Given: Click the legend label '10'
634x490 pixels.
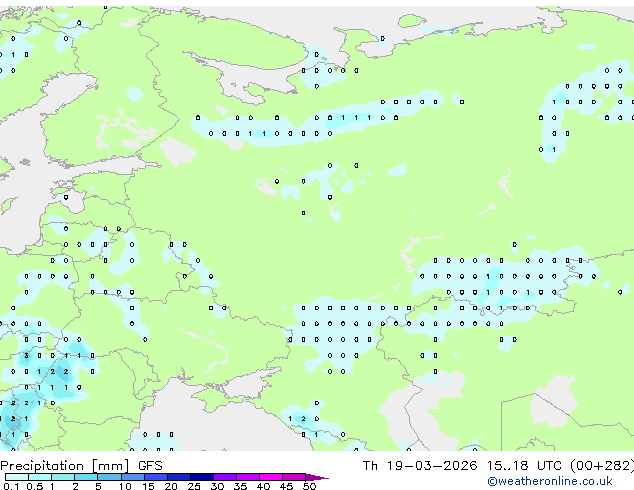Looking at the screenshot, I should [125, 486].
